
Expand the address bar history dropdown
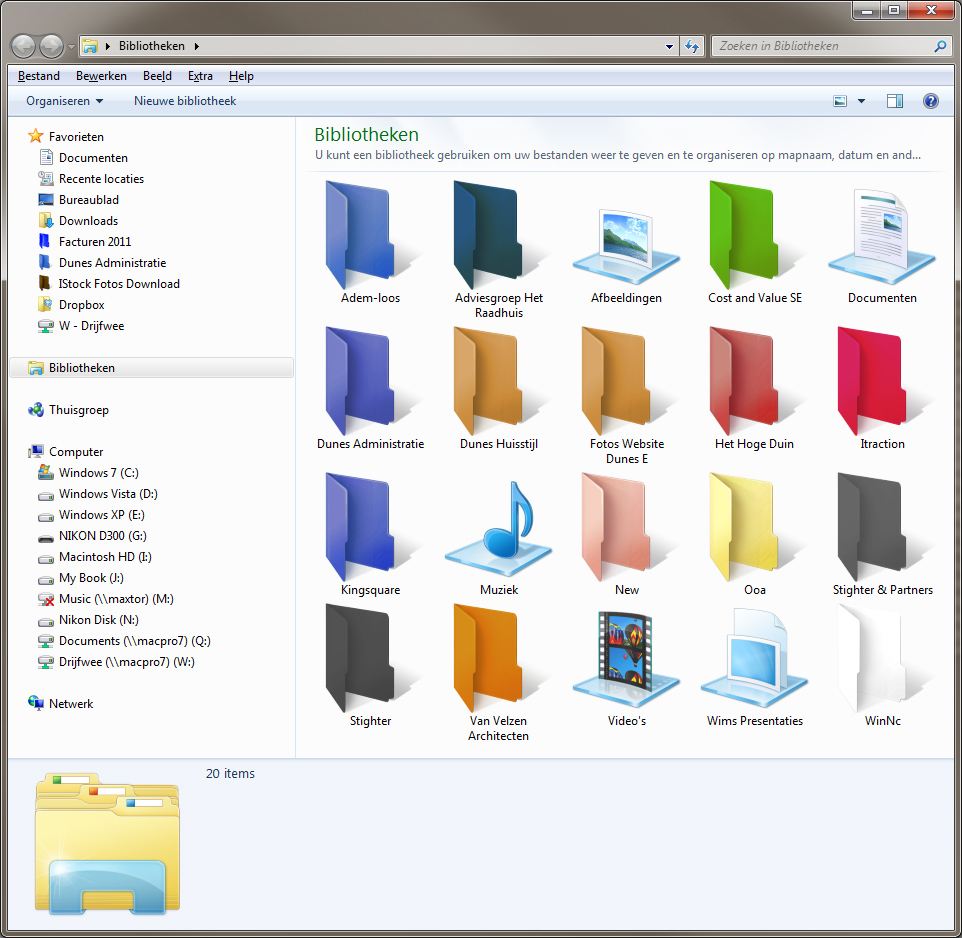tap(668, 45)
